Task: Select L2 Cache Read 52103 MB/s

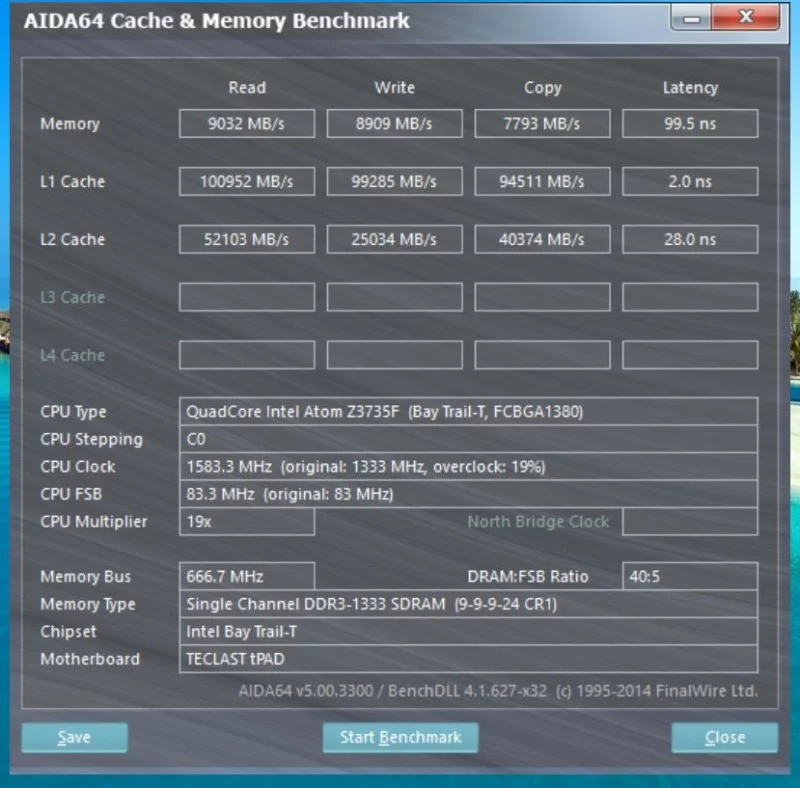Action: point(247,239)
